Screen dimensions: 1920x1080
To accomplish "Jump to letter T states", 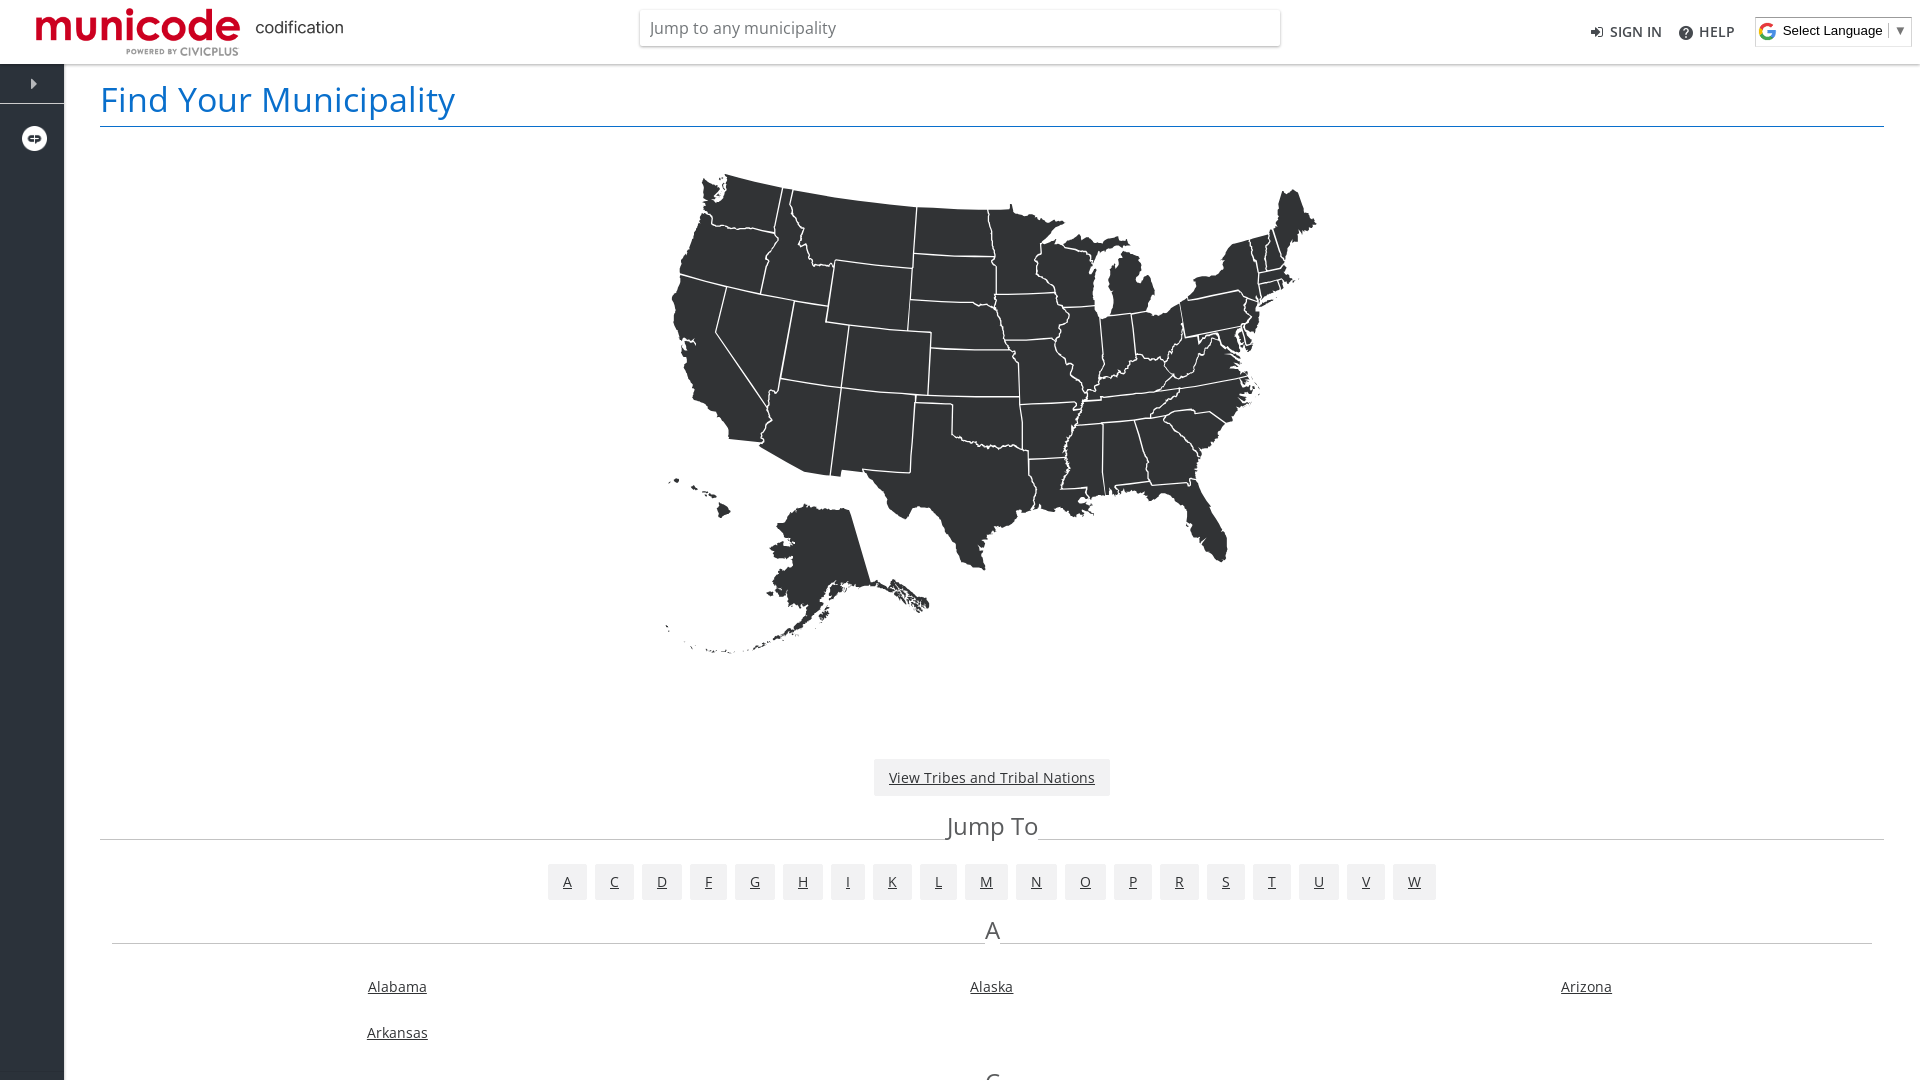I will point(1272,882).
